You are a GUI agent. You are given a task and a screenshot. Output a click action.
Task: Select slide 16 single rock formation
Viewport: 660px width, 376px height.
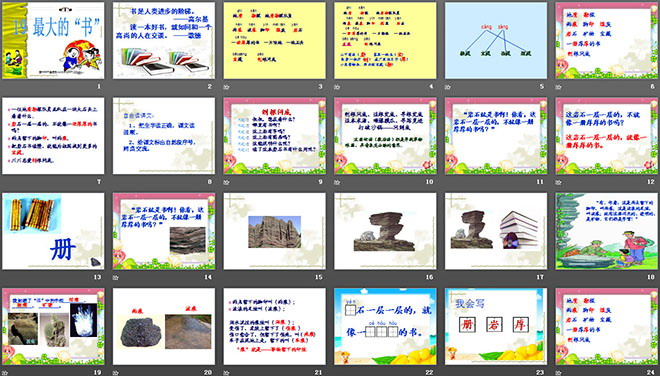point(385,231)
